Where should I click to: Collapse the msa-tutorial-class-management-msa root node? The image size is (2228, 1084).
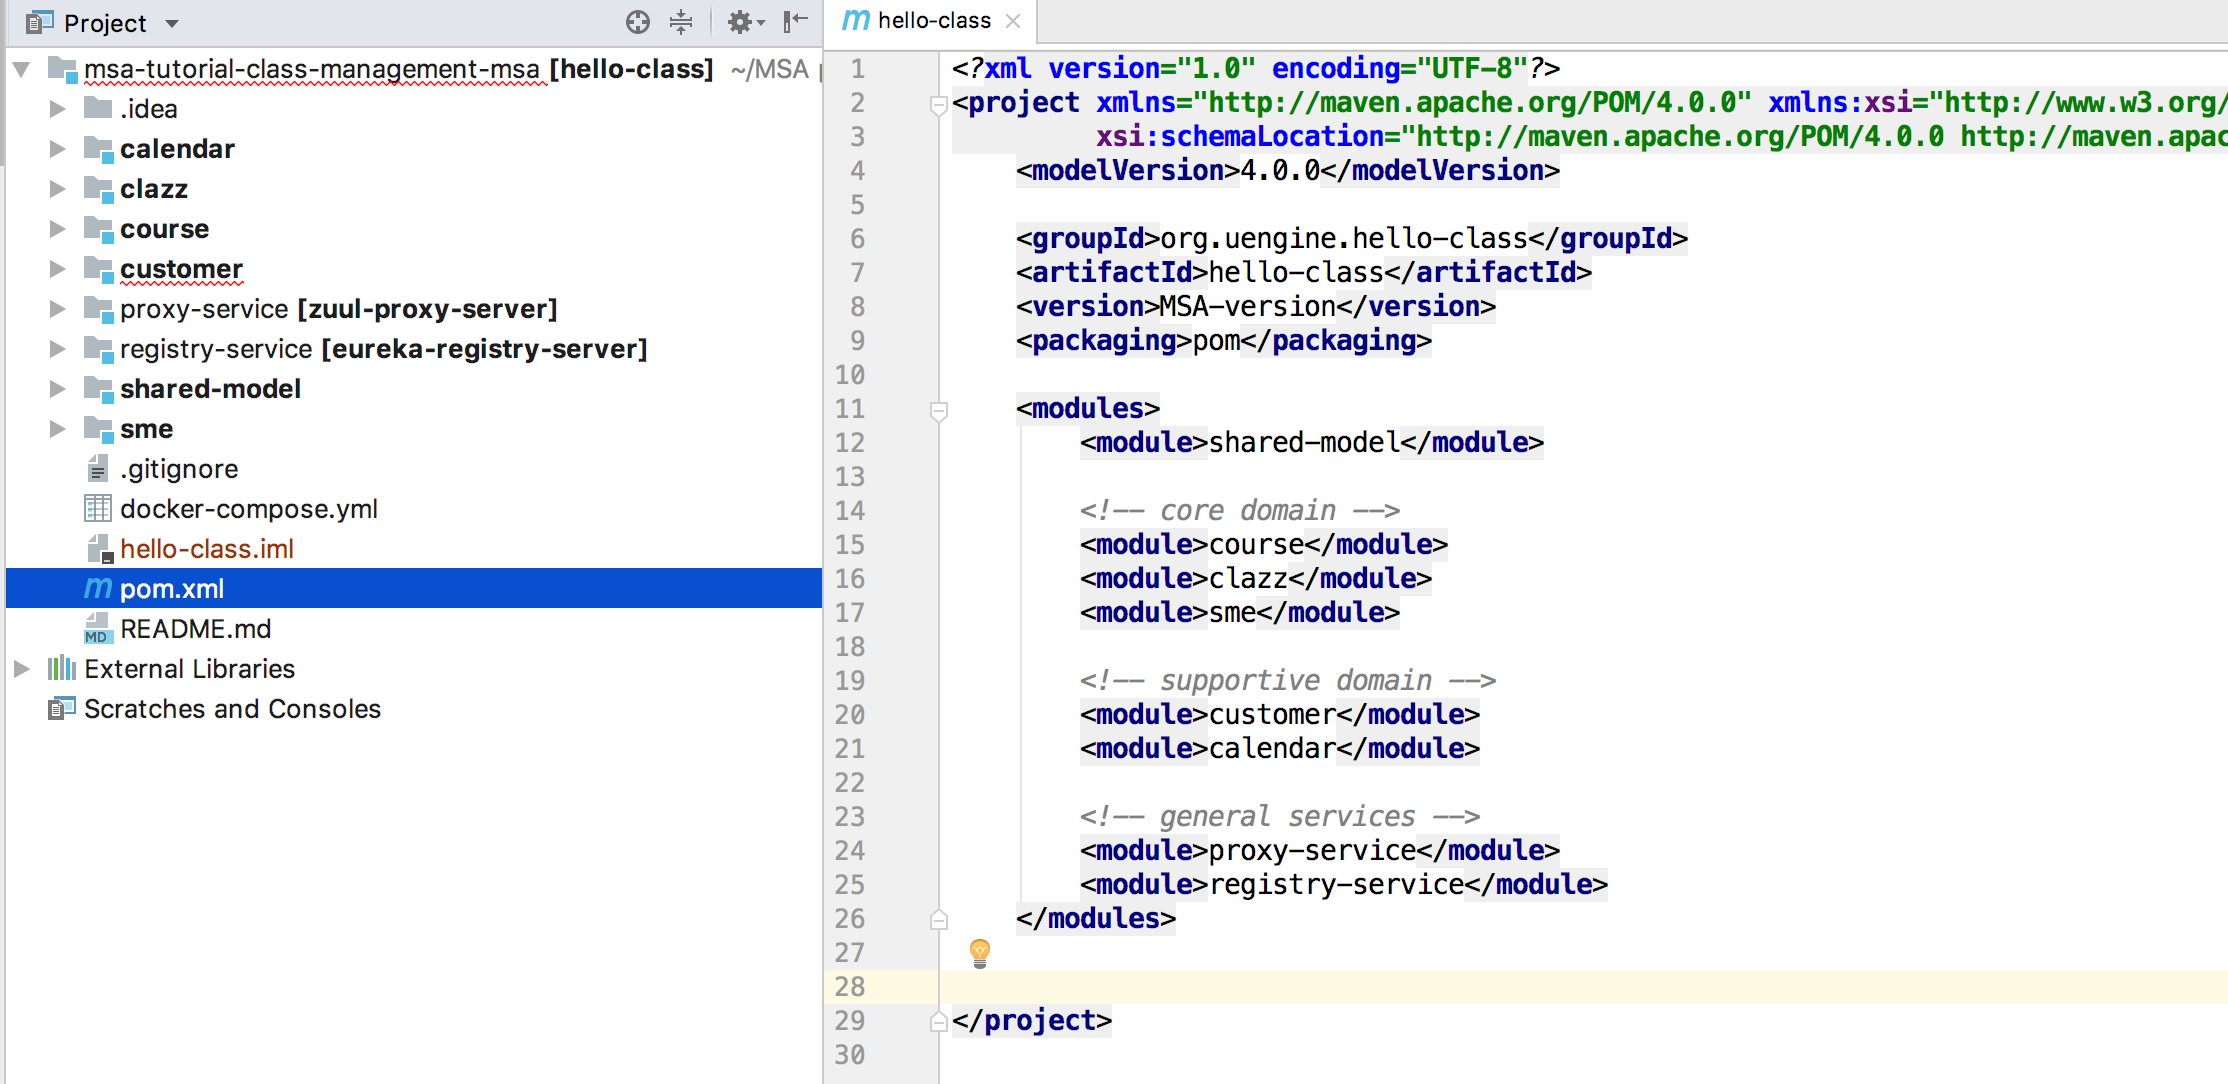(x=22, y=69)
